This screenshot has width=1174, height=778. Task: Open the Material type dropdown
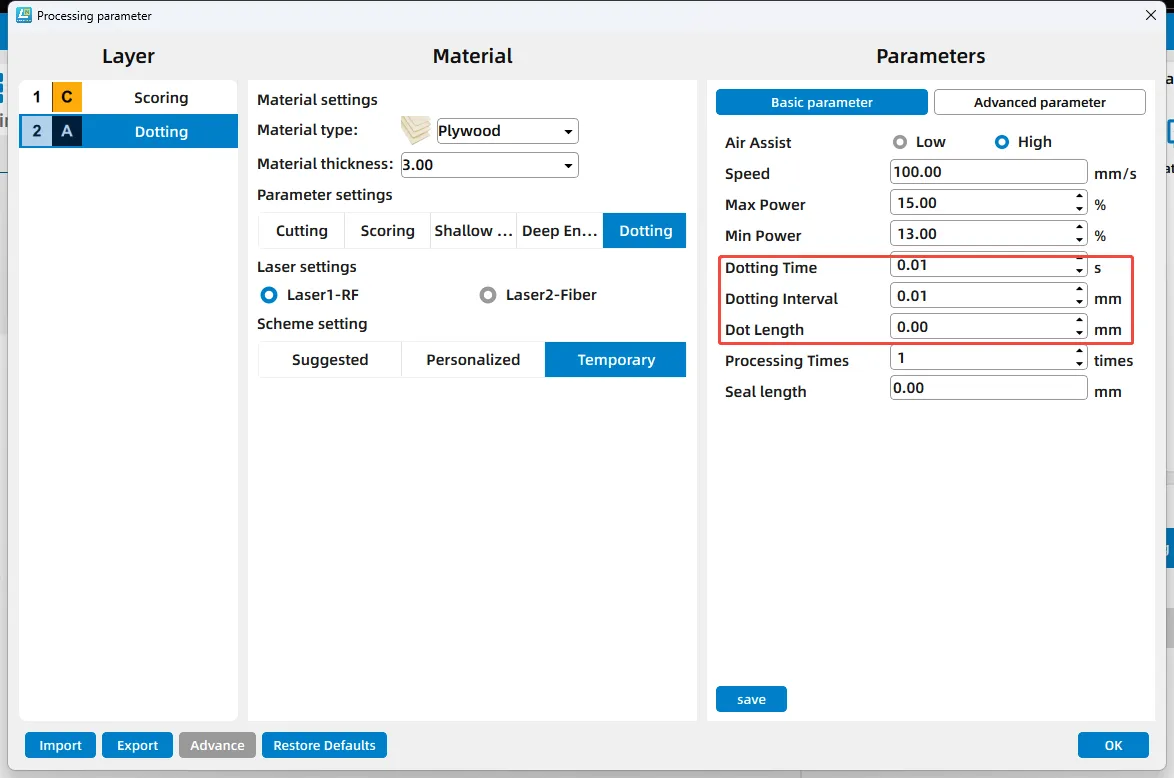coord(508,131)
